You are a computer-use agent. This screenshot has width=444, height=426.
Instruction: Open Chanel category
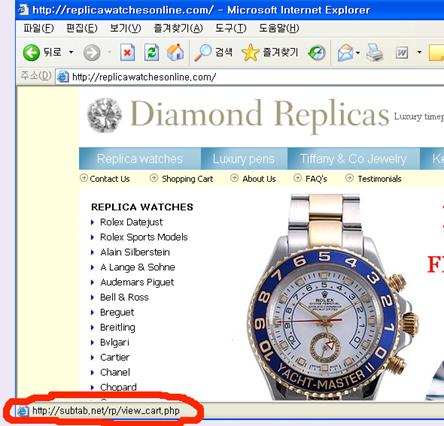coord(115,372)
